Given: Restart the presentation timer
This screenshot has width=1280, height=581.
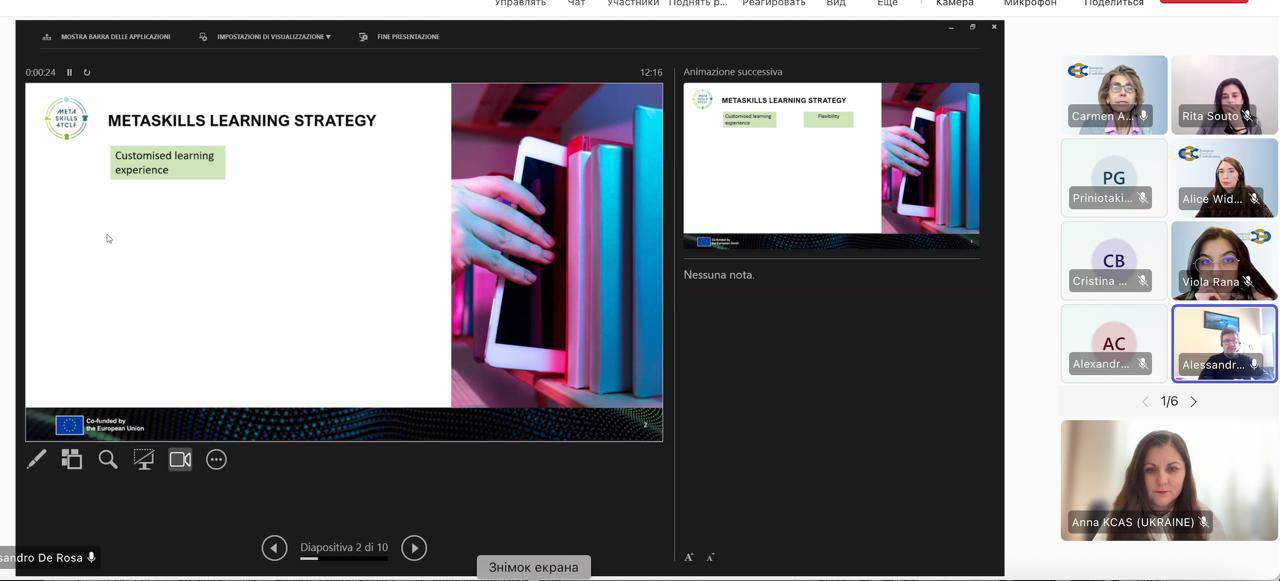Looking at the screenshot, I should (x=87, y=72).
